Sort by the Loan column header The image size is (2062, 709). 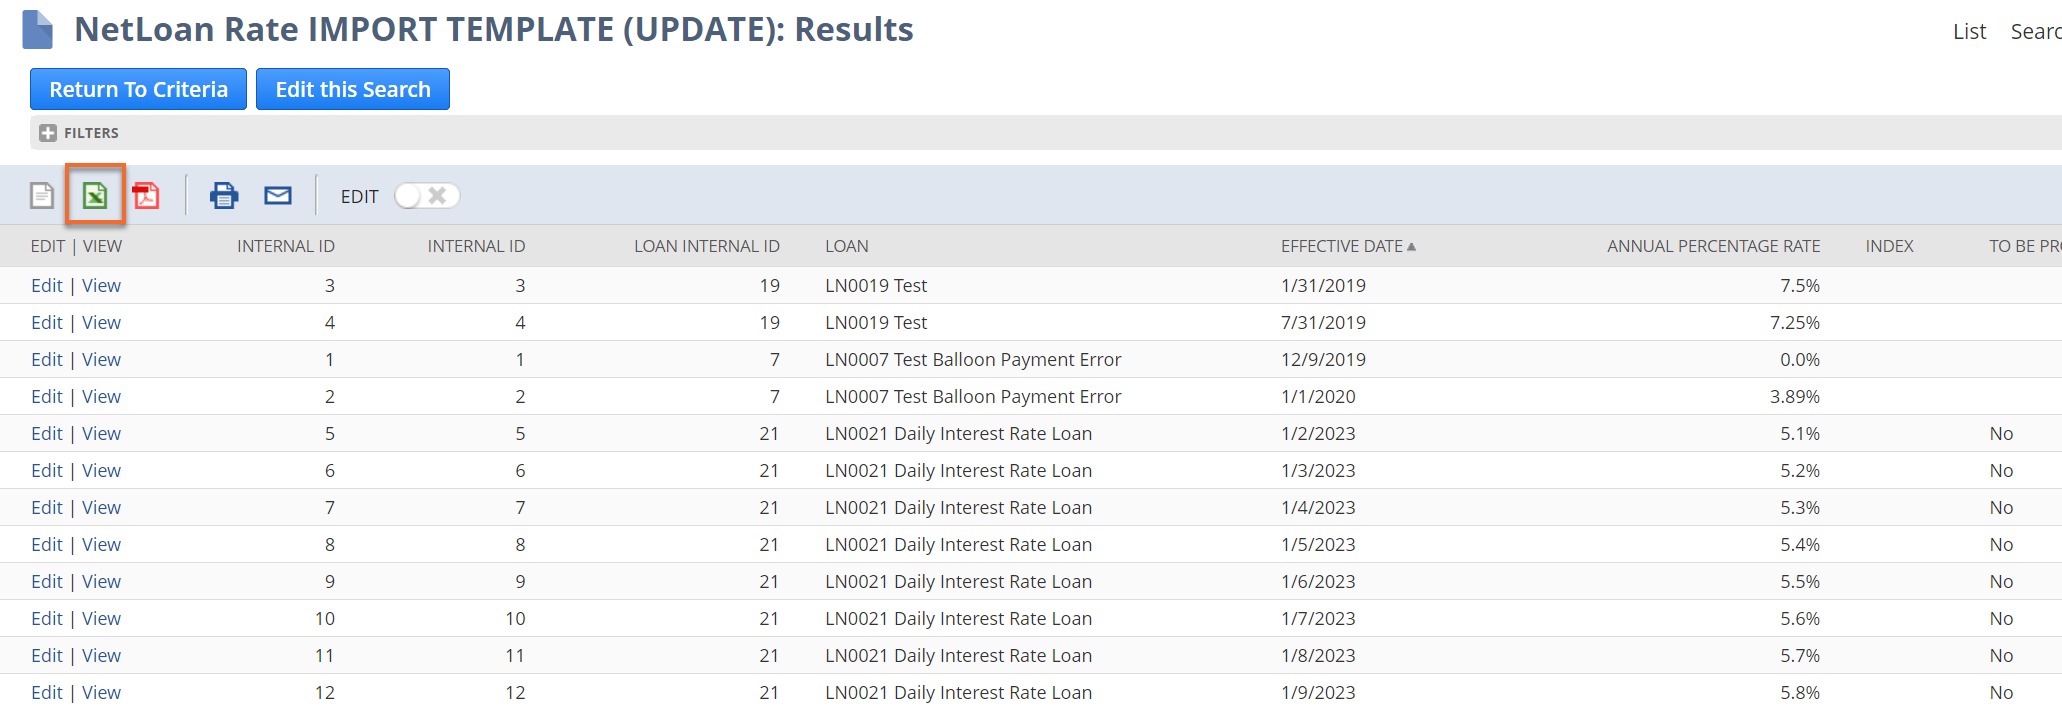[x=847, y=246]
